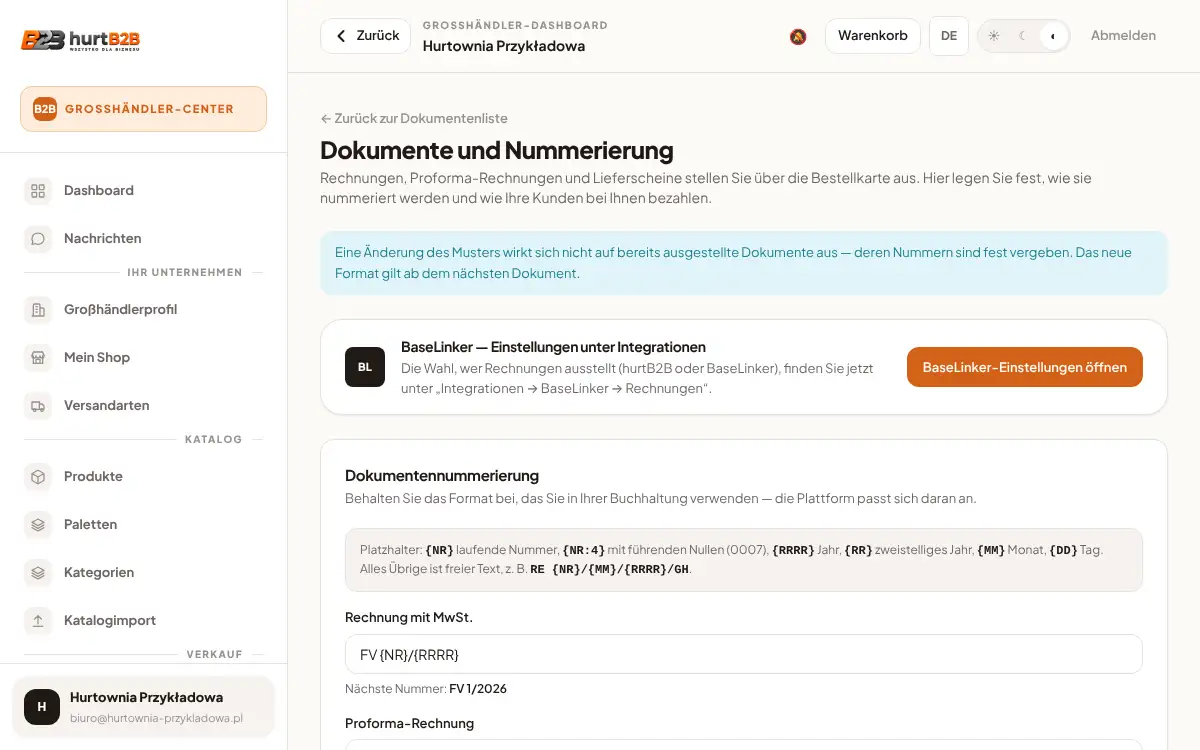Image resolution: width=1200 pixels, height=750 pixels.
Task: Click the Rechnung mit MwSt. pattern field
Action: 744,654
